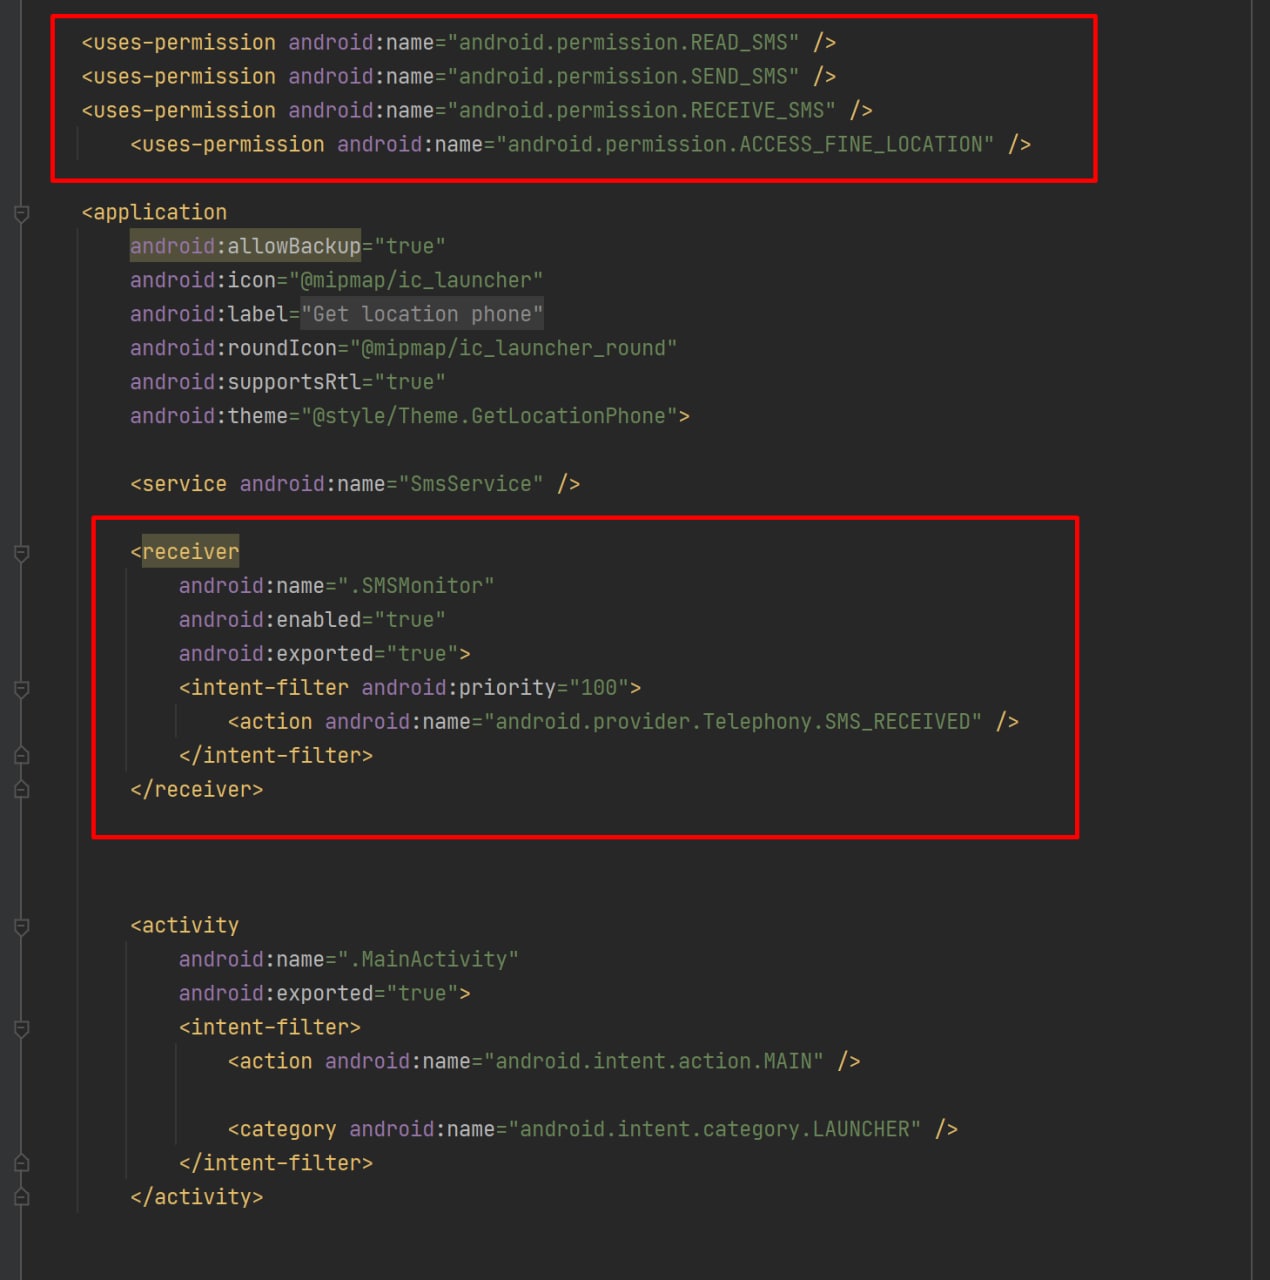1270x1280 pixels.
Task: Click the android:roundIcon attribute line
Action: [403, 348]
